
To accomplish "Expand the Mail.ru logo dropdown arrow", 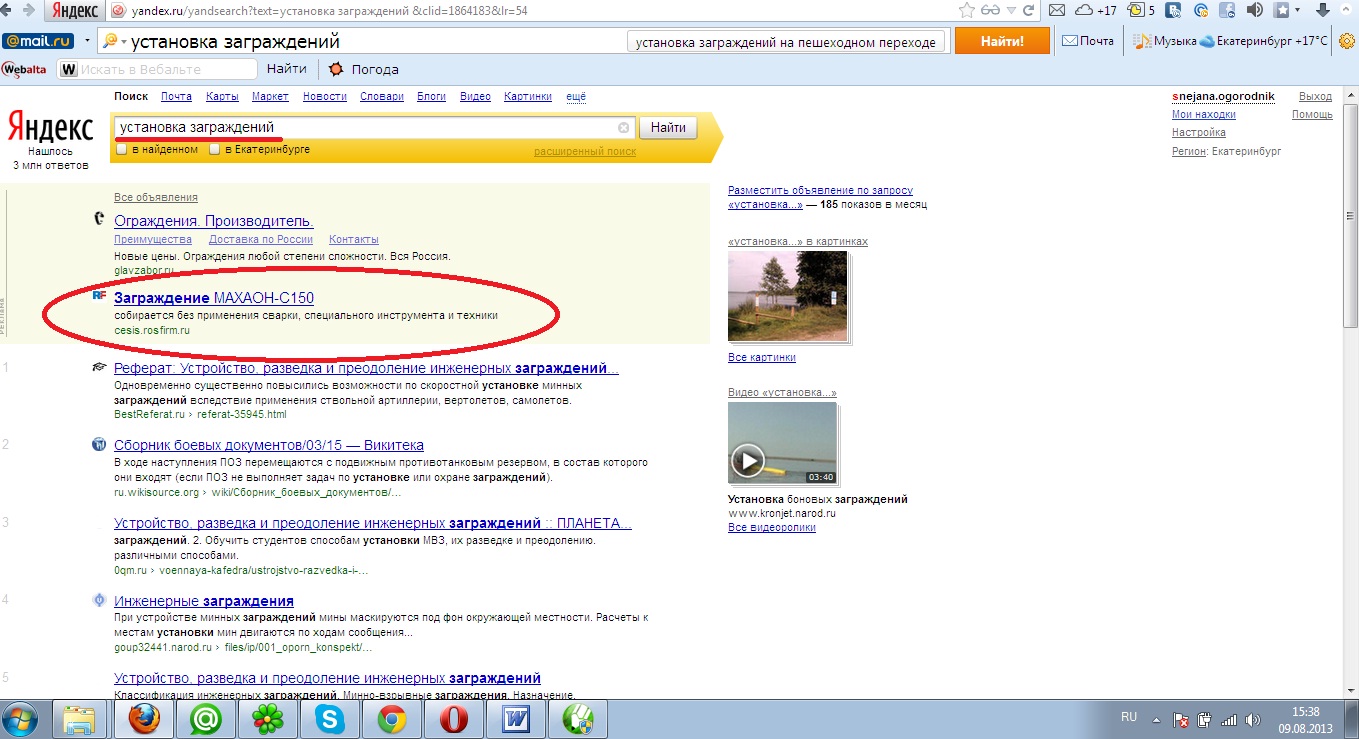I will pos(87,42).
